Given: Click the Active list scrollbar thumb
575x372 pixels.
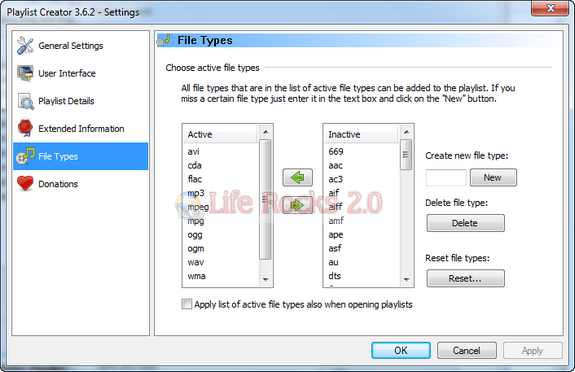Looking at the screenshot, I should [x=265, y=199].
